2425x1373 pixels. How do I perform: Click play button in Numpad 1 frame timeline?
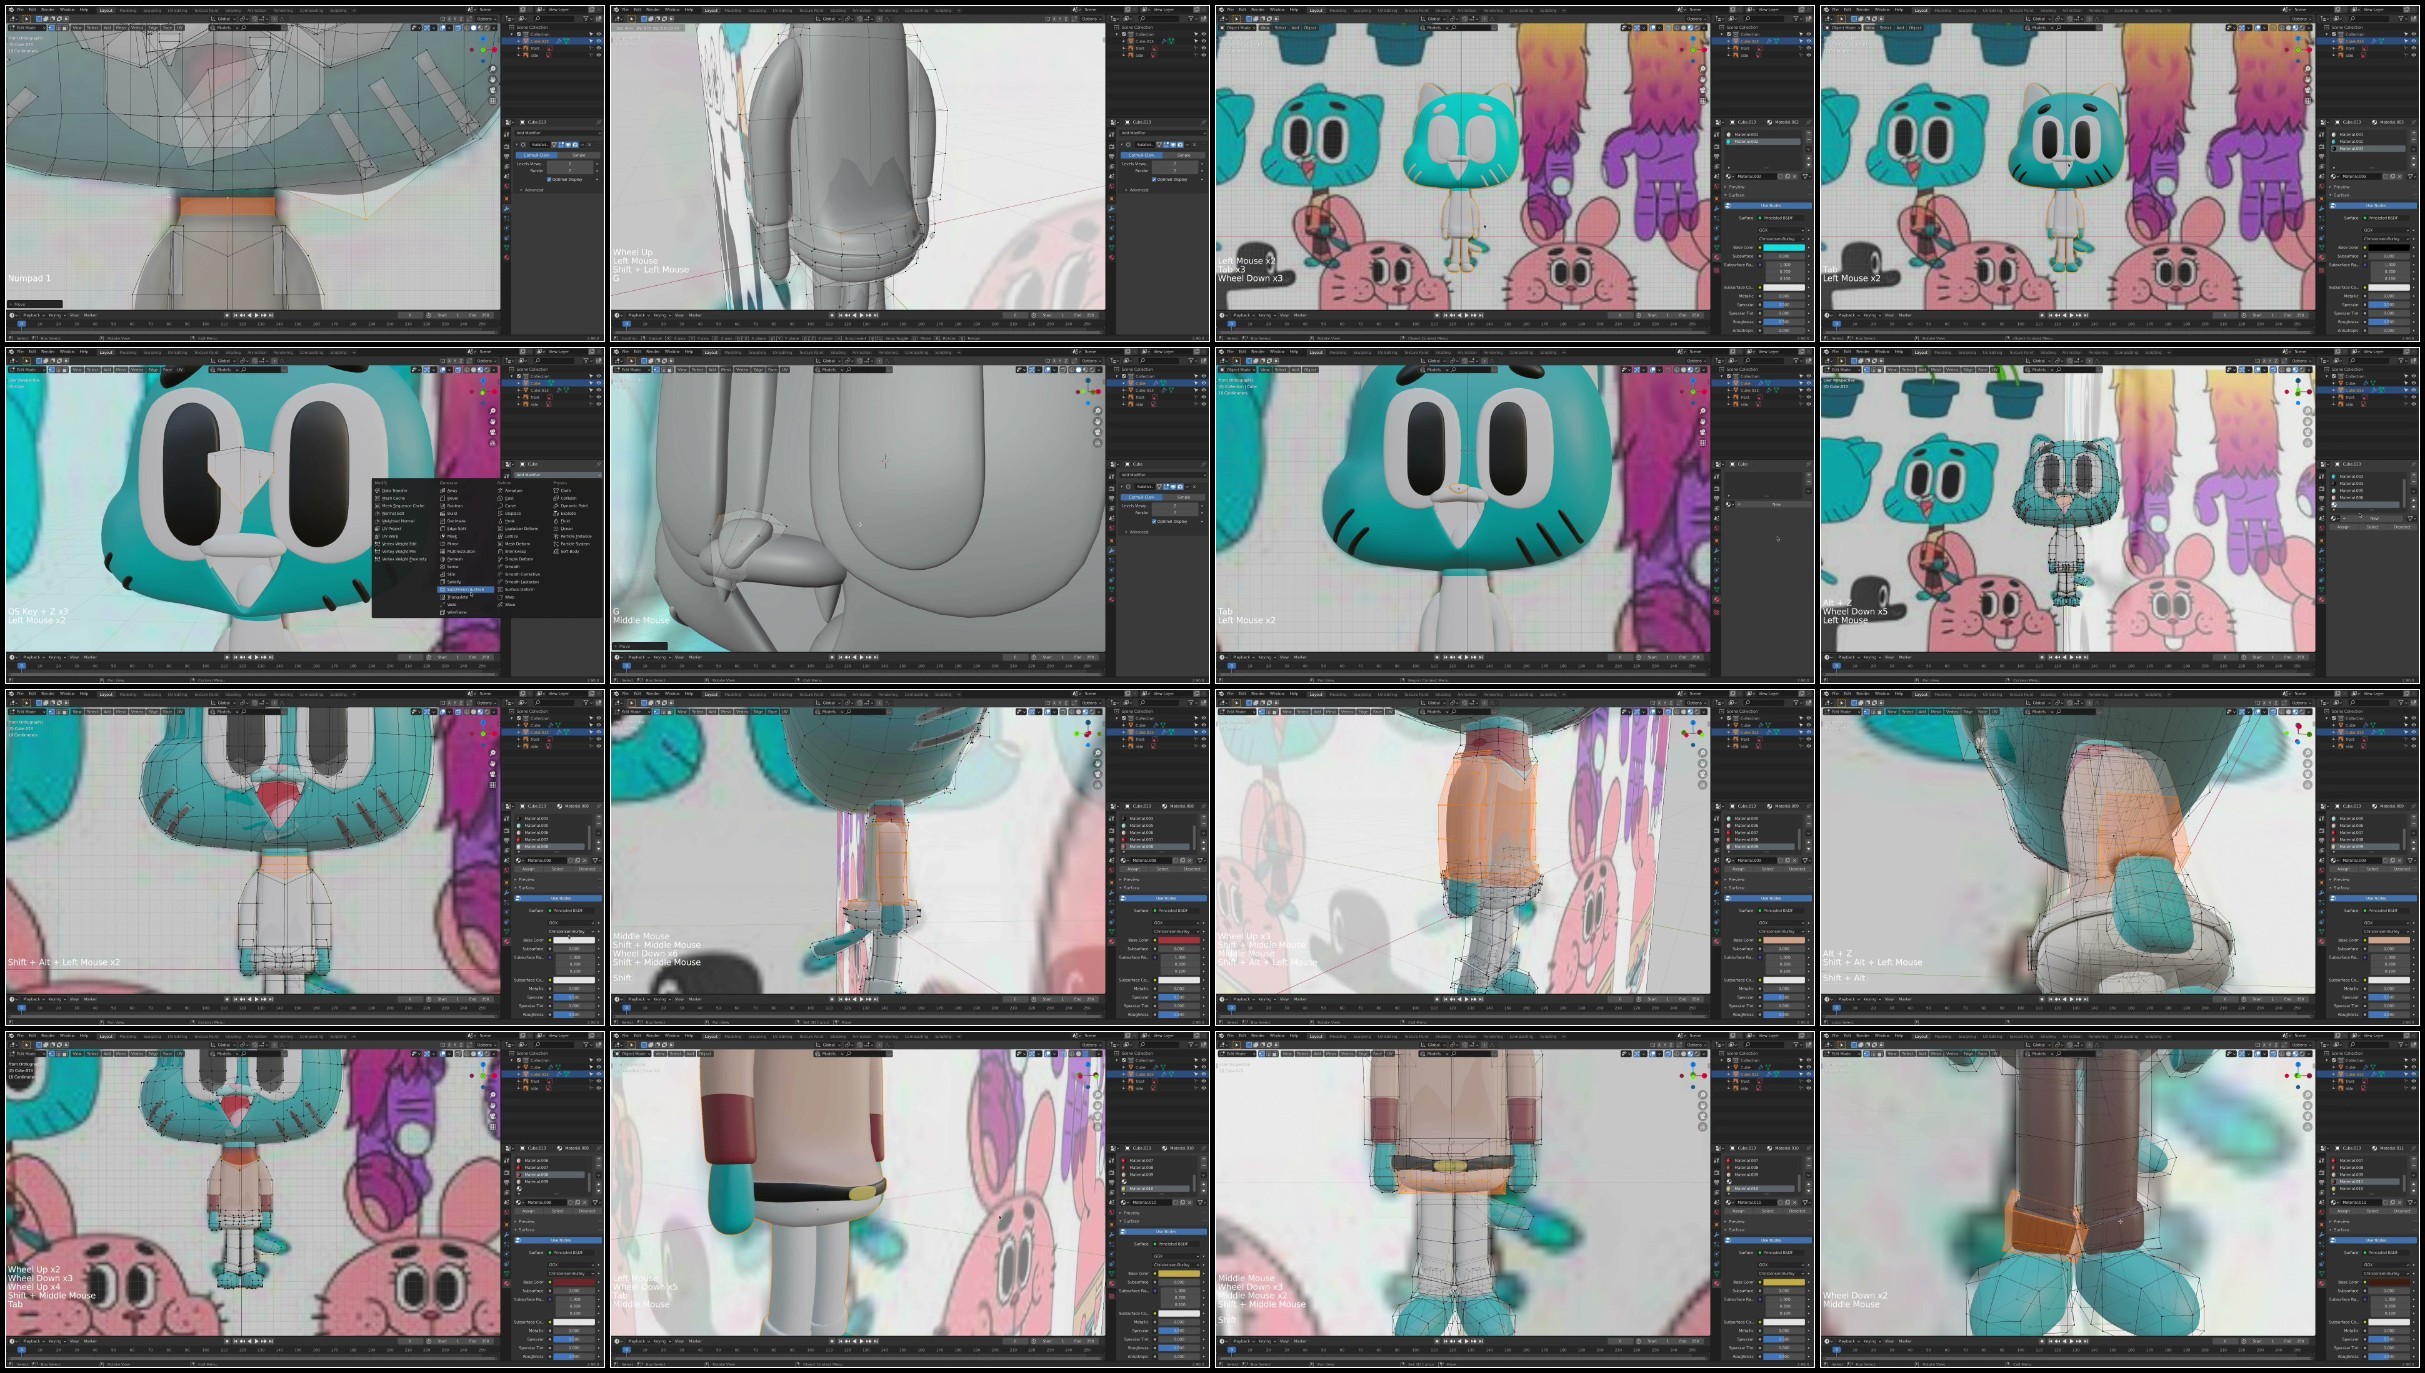click(x=256, y=315)
